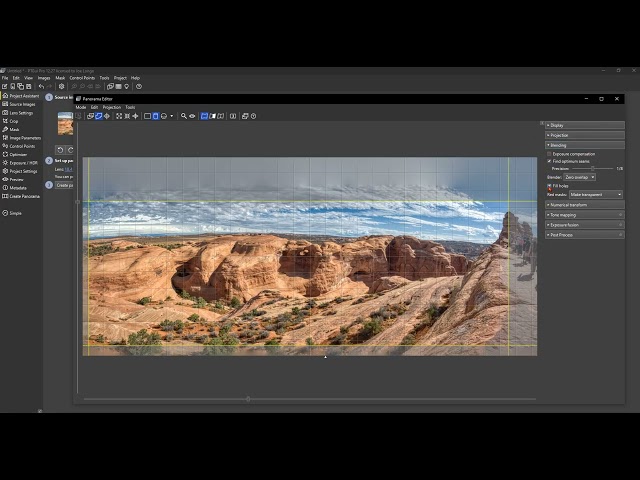The width and height of the screenshot is (640, 480).
Task: Open the Blender Zero overlap dropdown
Action: click(580, 177)
